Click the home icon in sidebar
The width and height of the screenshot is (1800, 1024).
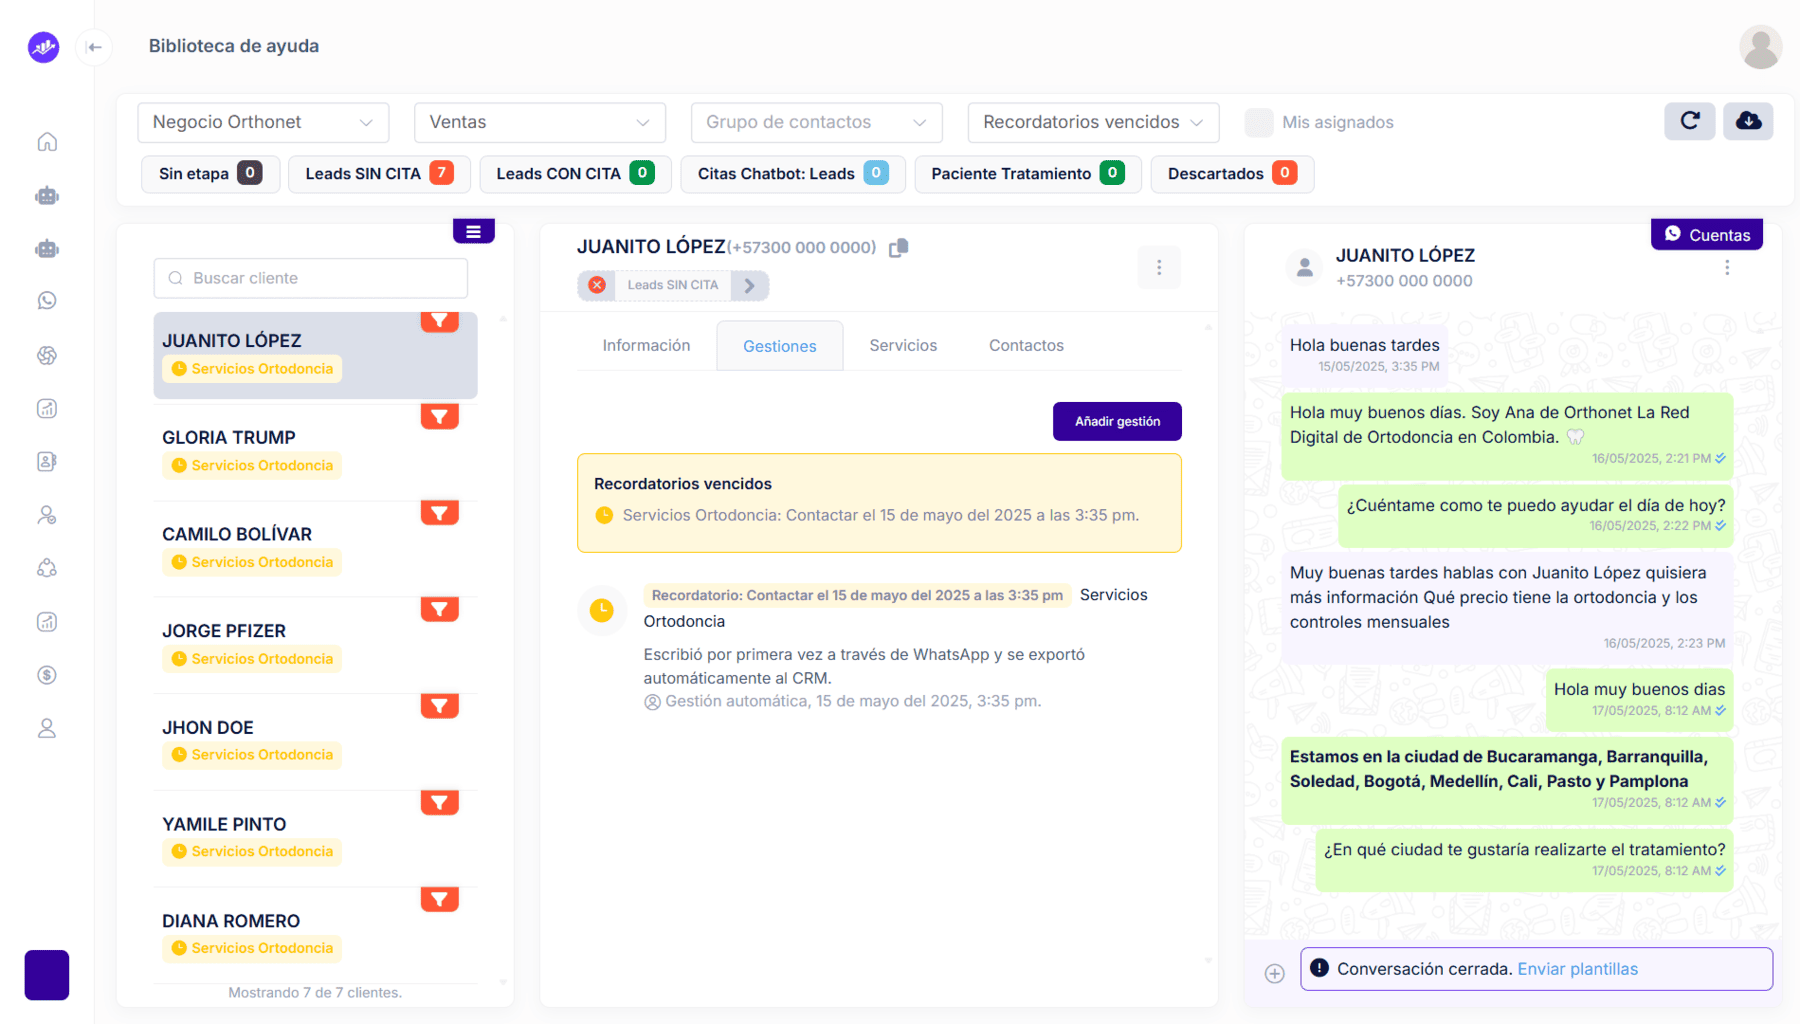[47, 142]
